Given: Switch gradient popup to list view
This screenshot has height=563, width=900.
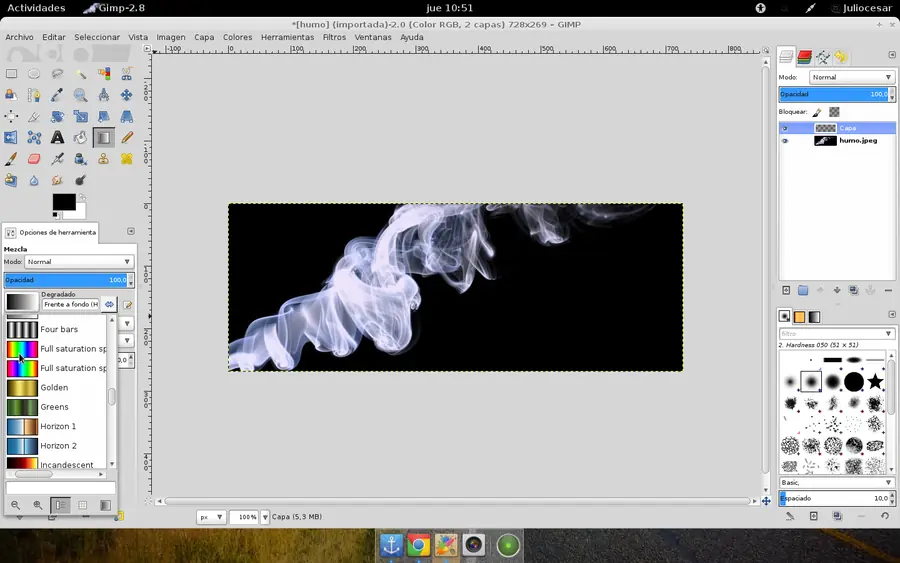Looking at the screenshot, I should (x=61, y=506).
